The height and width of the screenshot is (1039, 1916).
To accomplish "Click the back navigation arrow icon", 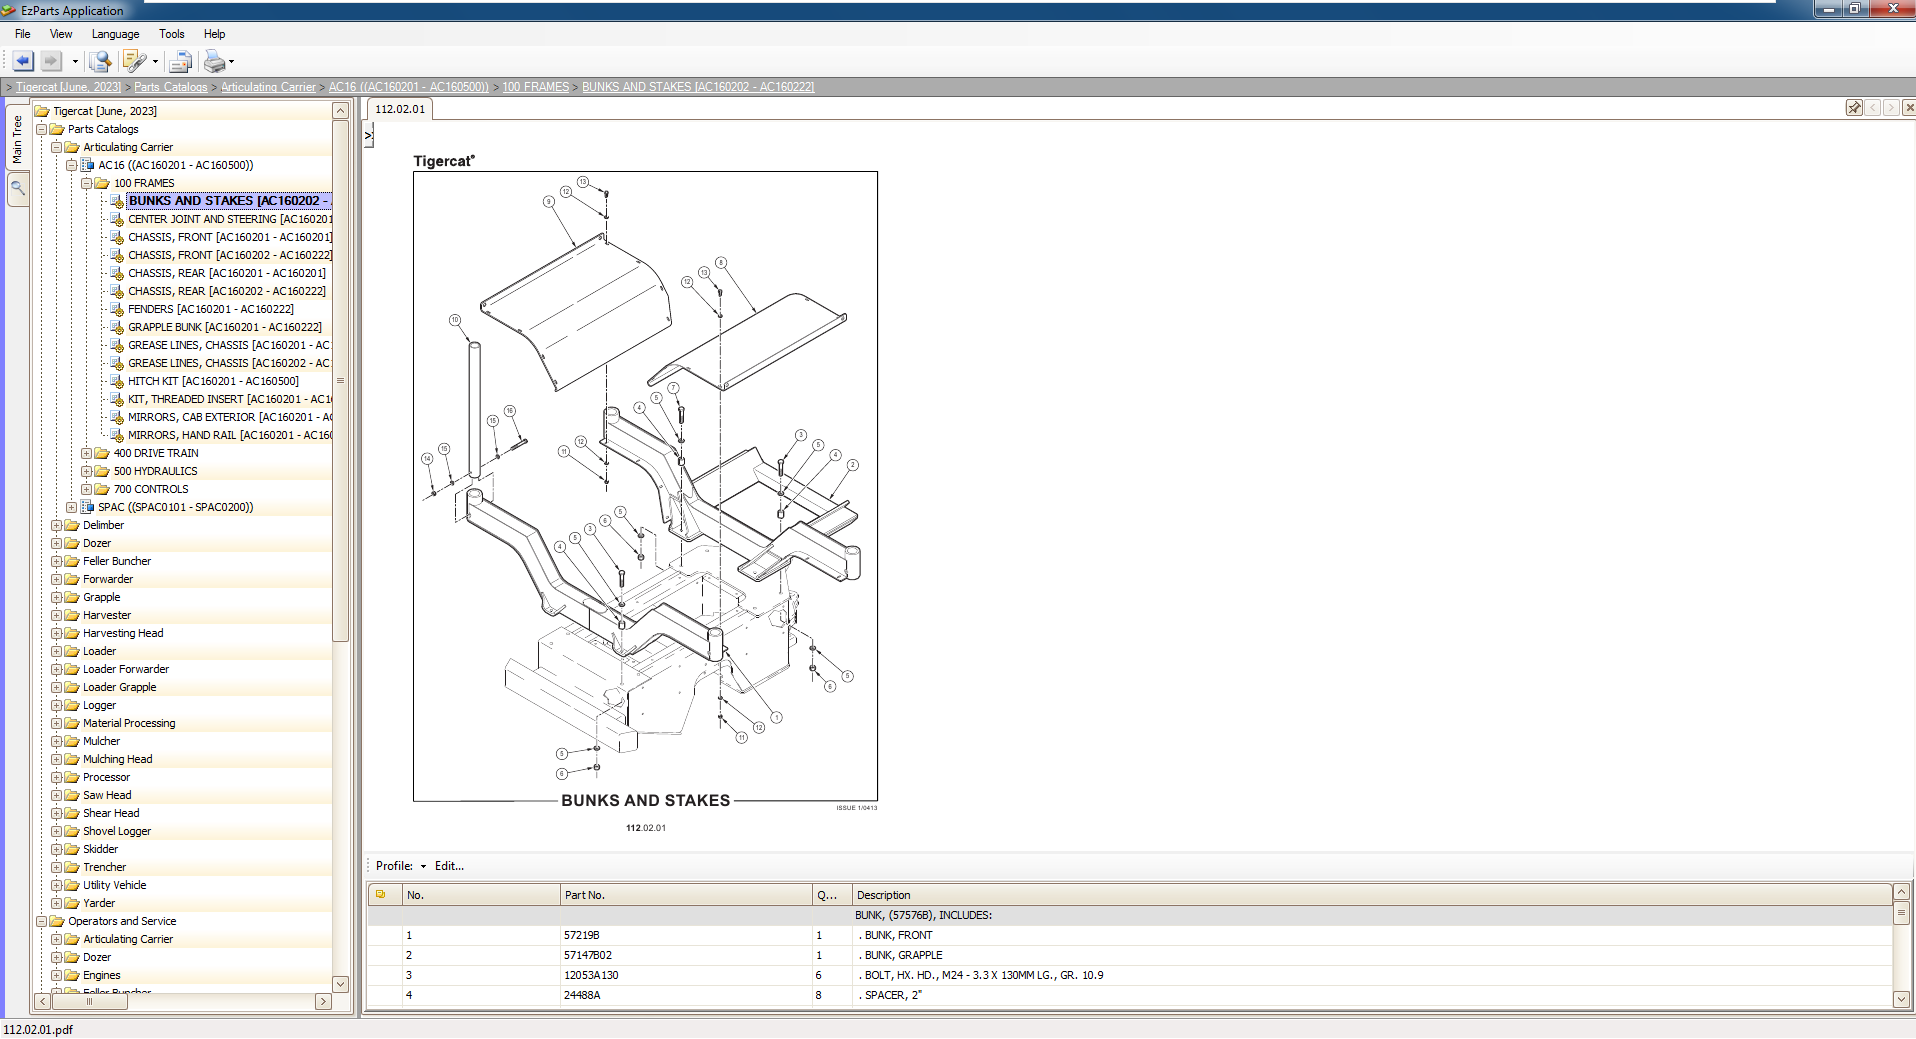I will (x=21, y=61).
